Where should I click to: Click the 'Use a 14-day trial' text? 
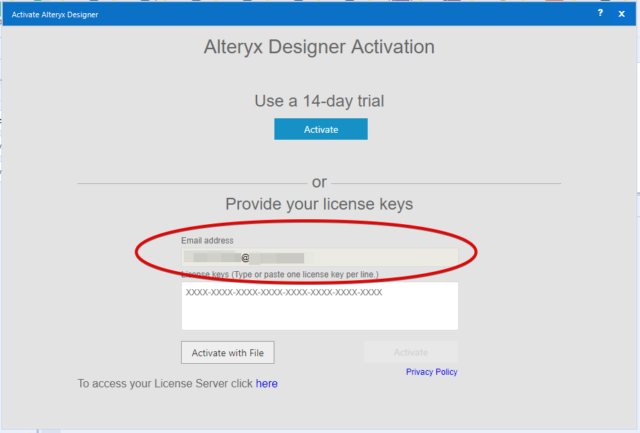pyautogui.click(x=319, y=101)
